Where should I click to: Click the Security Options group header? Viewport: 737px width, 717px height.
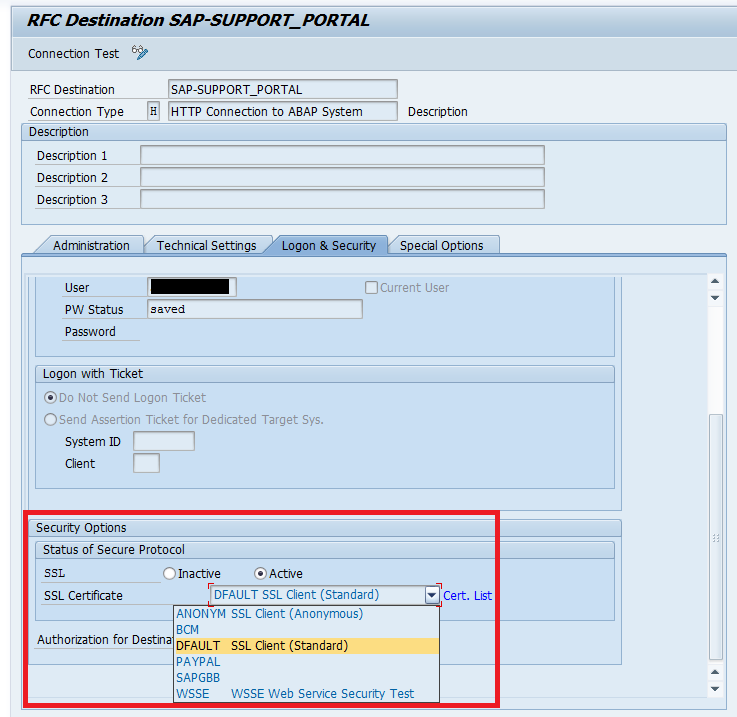coord(325,528)
